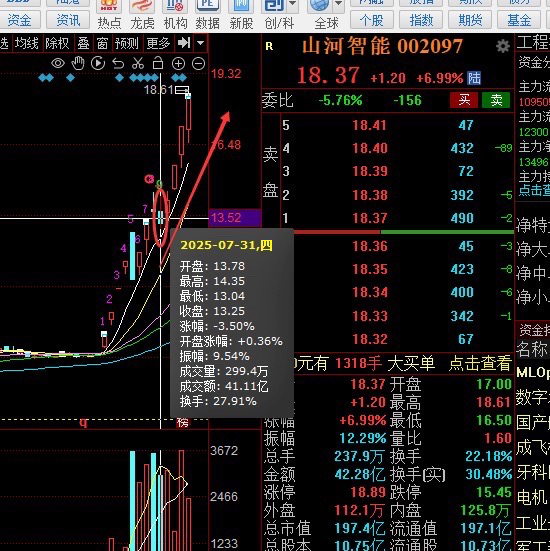Select bid price 18.36
Image resolution: width=550 pixels, height=551 pixels.
pos(370,246)
